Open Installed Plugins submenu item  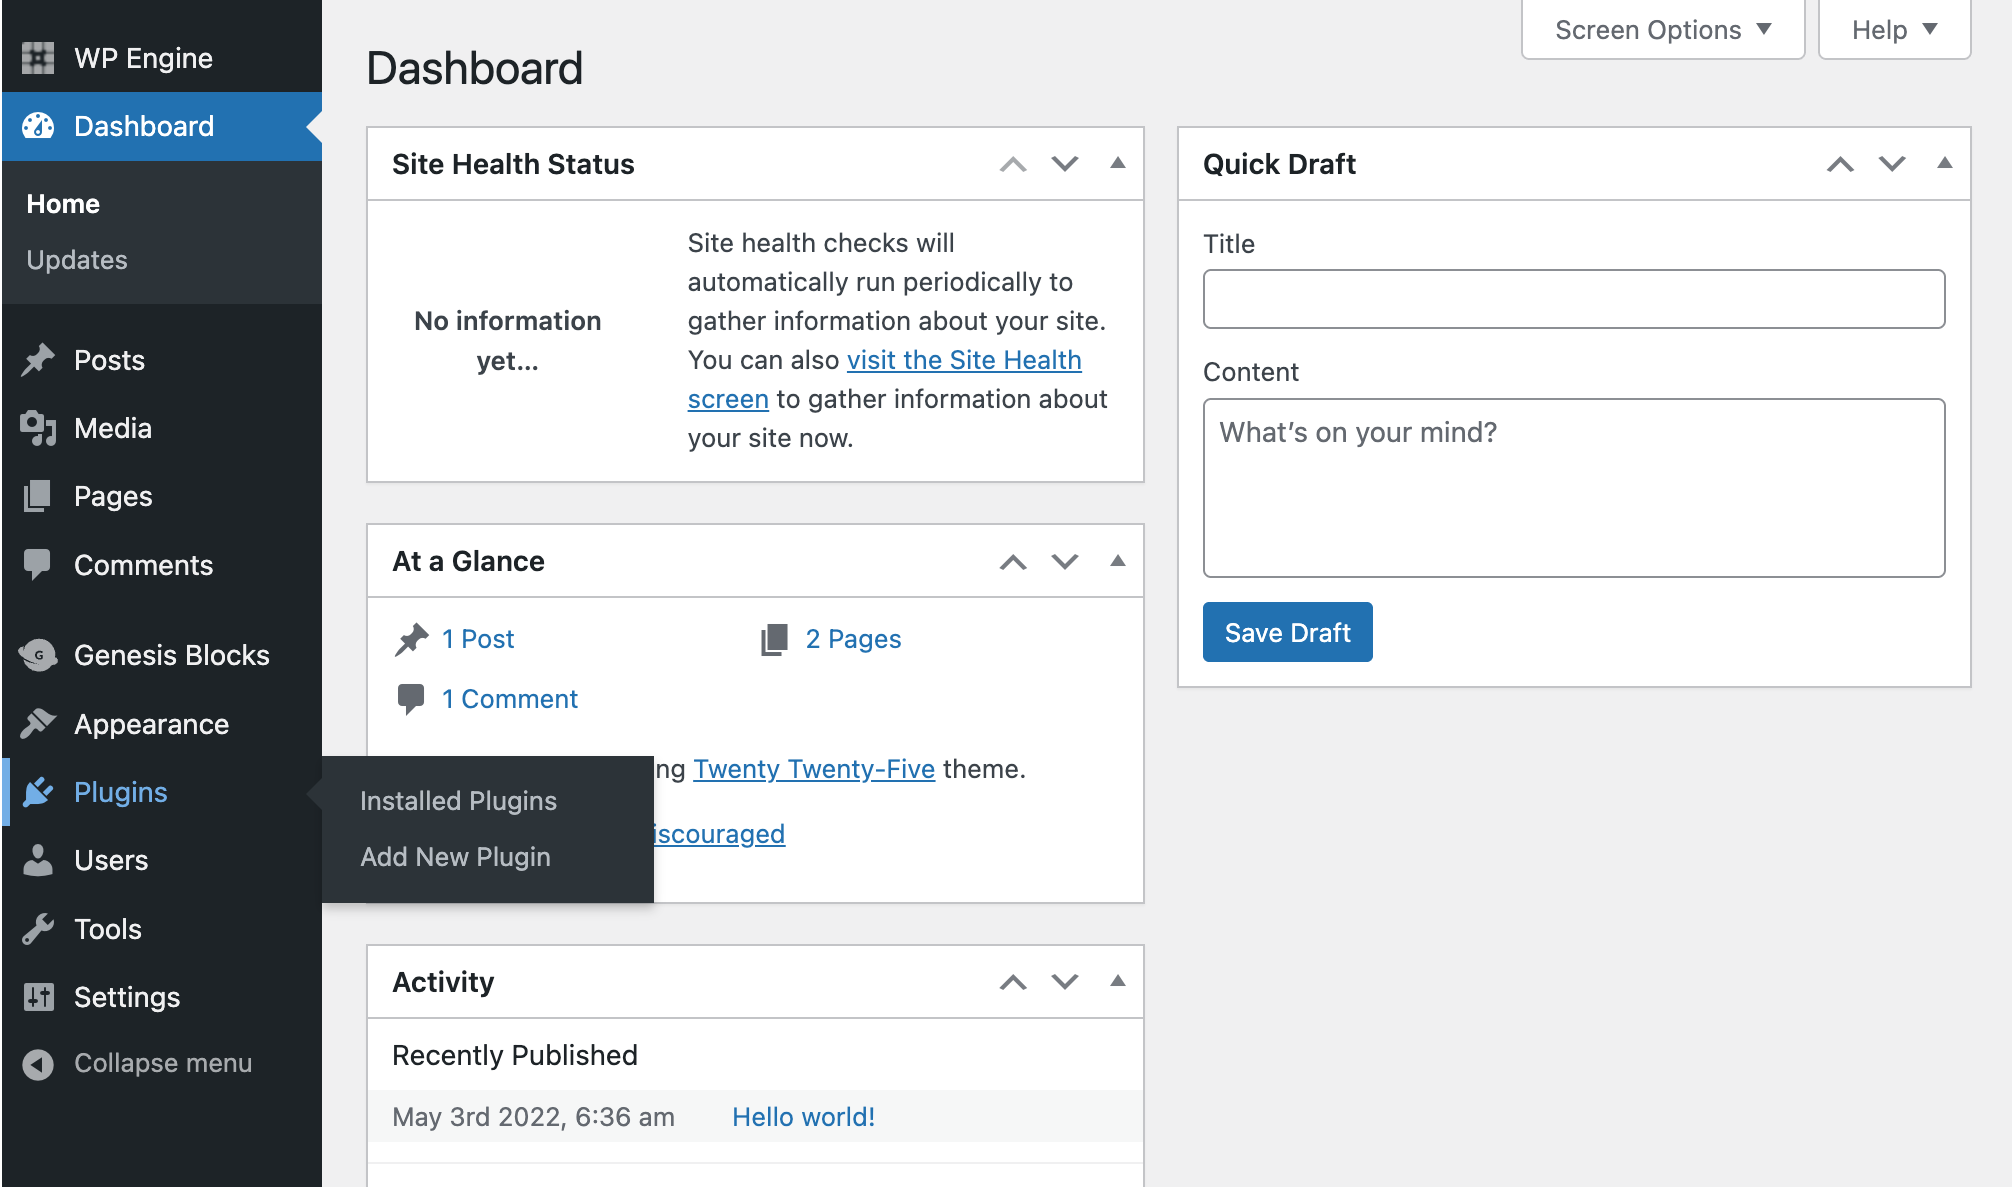(x=458, y=801)
